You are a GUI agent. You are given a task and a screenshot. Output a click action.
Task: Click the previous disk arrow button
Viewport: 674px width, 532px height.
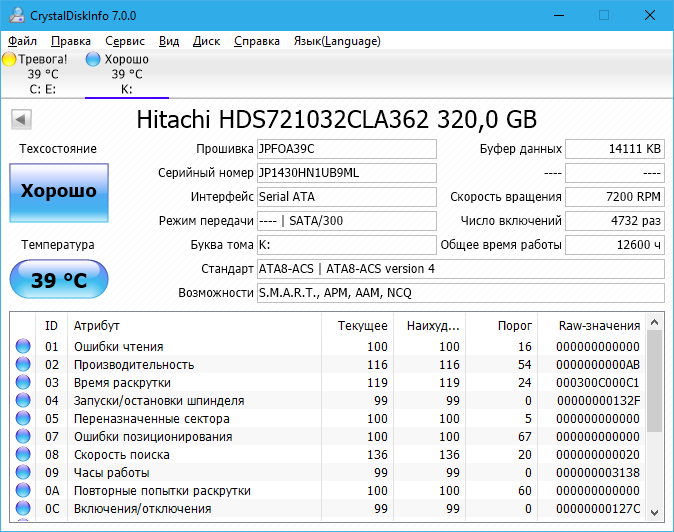click(20, 120)
